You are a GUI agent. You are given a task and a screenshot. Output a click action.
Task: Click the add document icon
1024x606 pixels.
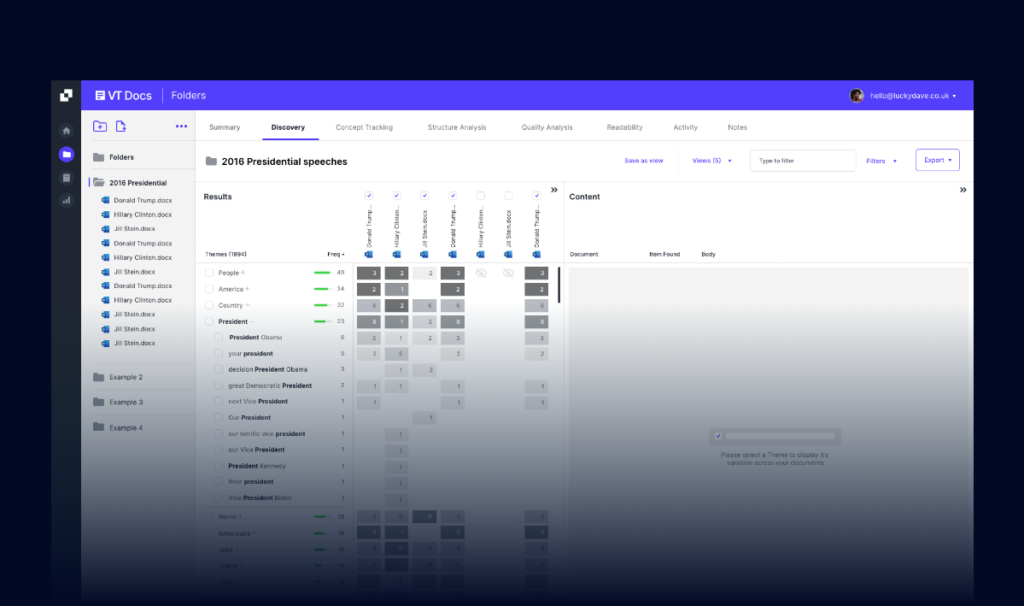(121, 126)
